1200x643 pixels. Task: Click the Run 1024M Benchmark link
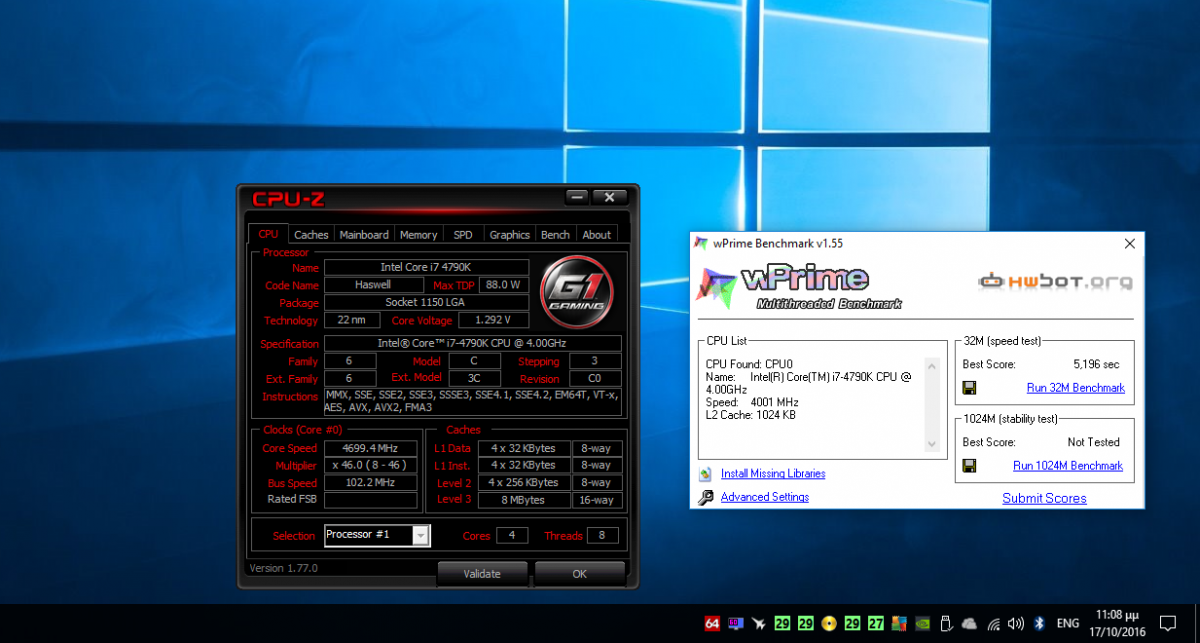tap(1068, 466)
